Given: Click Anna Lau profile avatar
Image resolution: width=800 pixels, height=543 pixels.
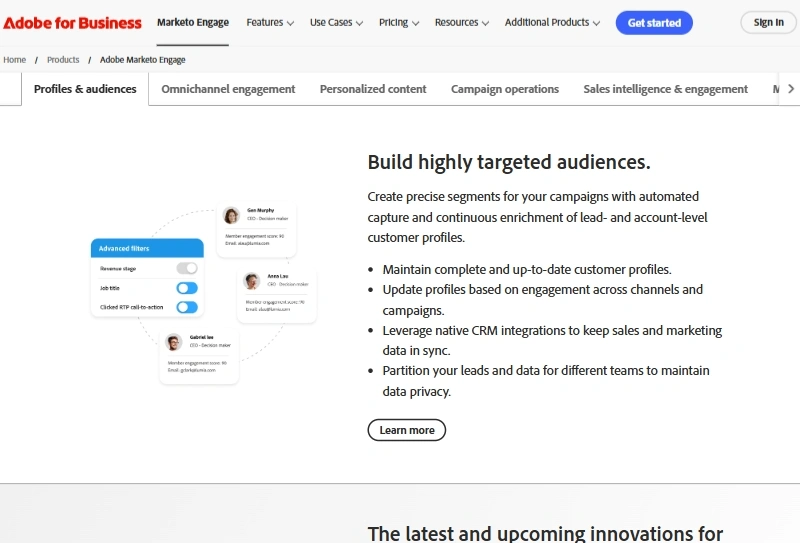Looking at the screenshot, I should (251, 281).
